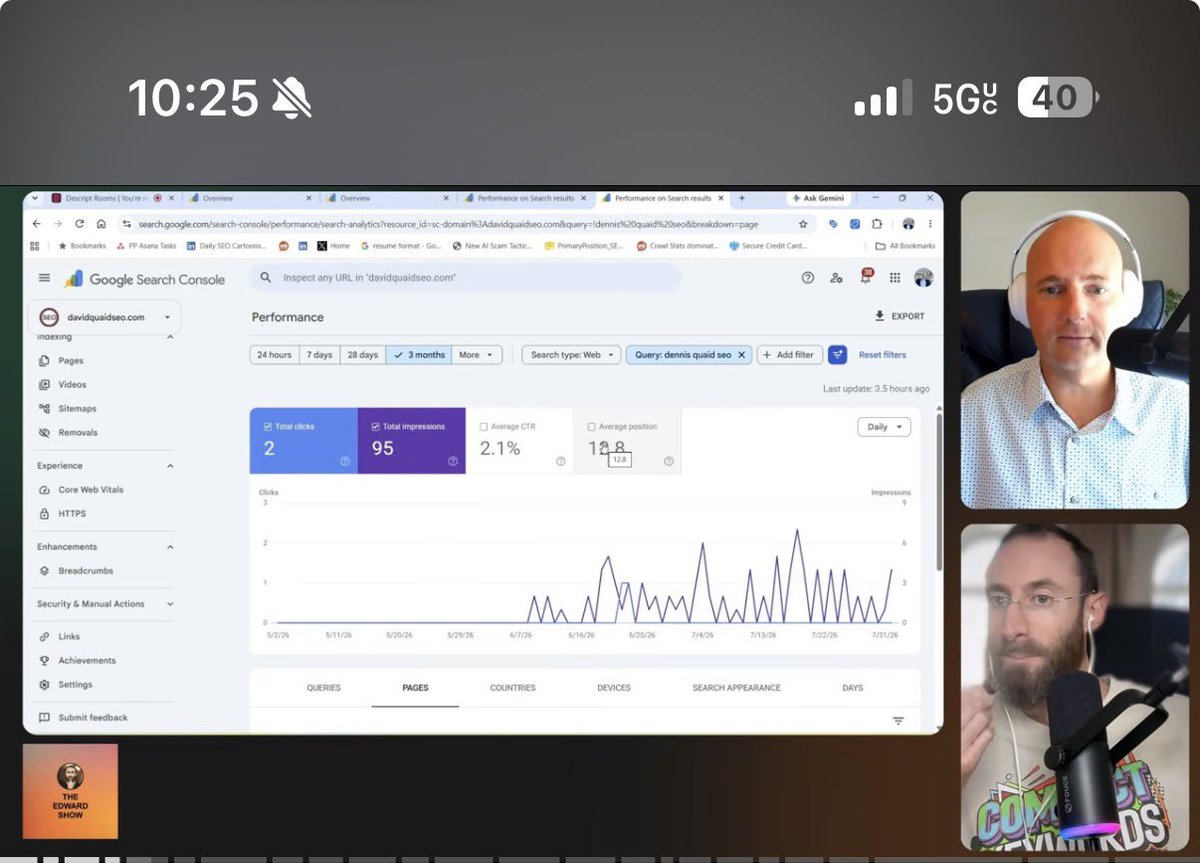Open the Help question-mark icon in header
The image size is (1200, 863).
click(x=808, y=278)
